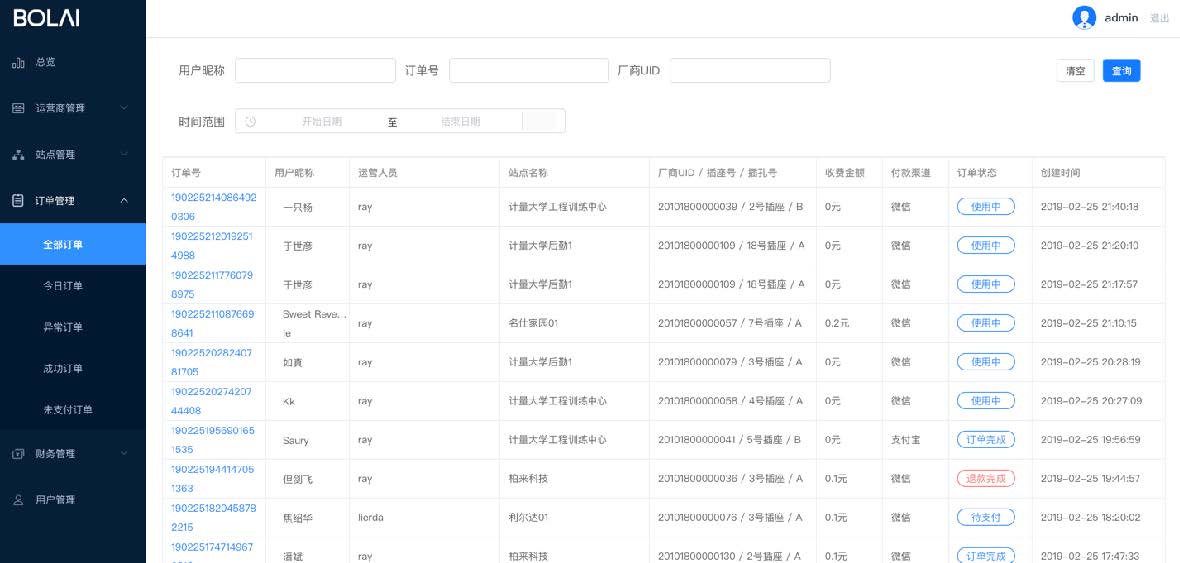
Task: Click the 查询 search button
Action: [x=1121, y=71]
